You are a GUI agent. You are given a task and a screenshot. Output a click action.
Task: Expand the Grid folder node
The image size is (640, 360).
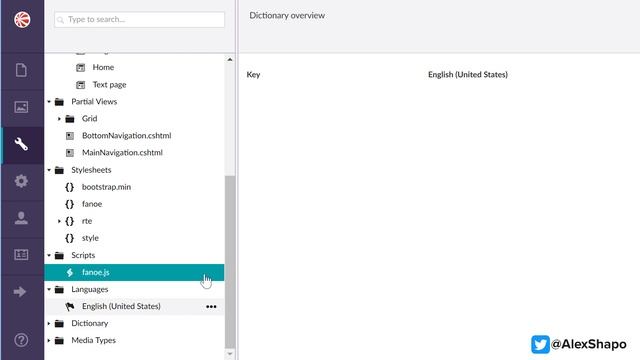[x=59, y=119]
